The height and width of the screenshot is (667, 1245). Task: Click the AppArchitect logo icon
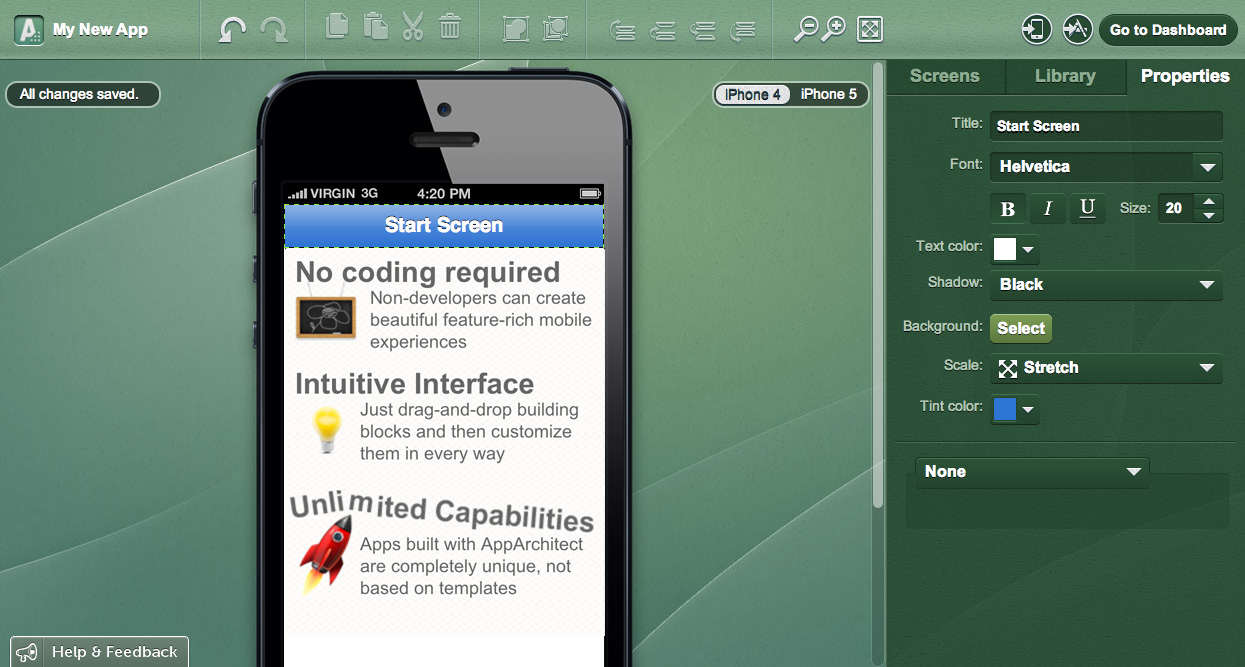click(28, 30)
